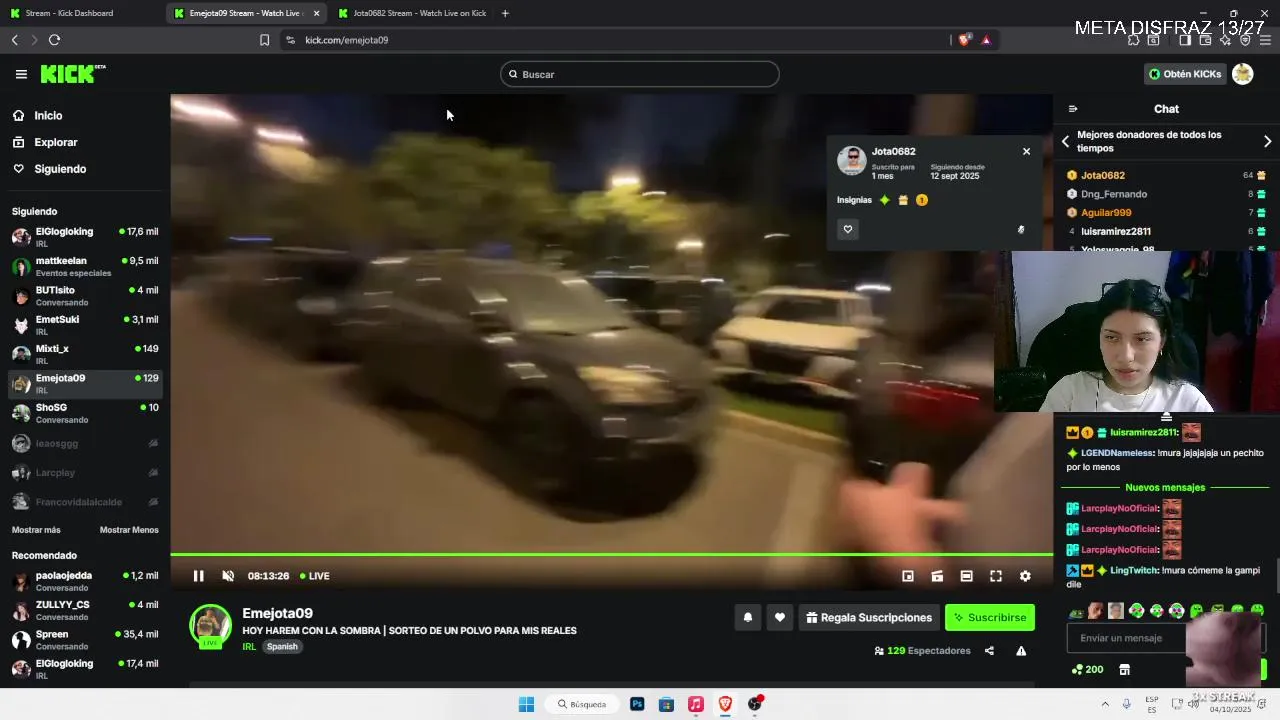Screen dimensions: 1280x720
Task: Open paolaojedda recommended channel
Action: 84,581
